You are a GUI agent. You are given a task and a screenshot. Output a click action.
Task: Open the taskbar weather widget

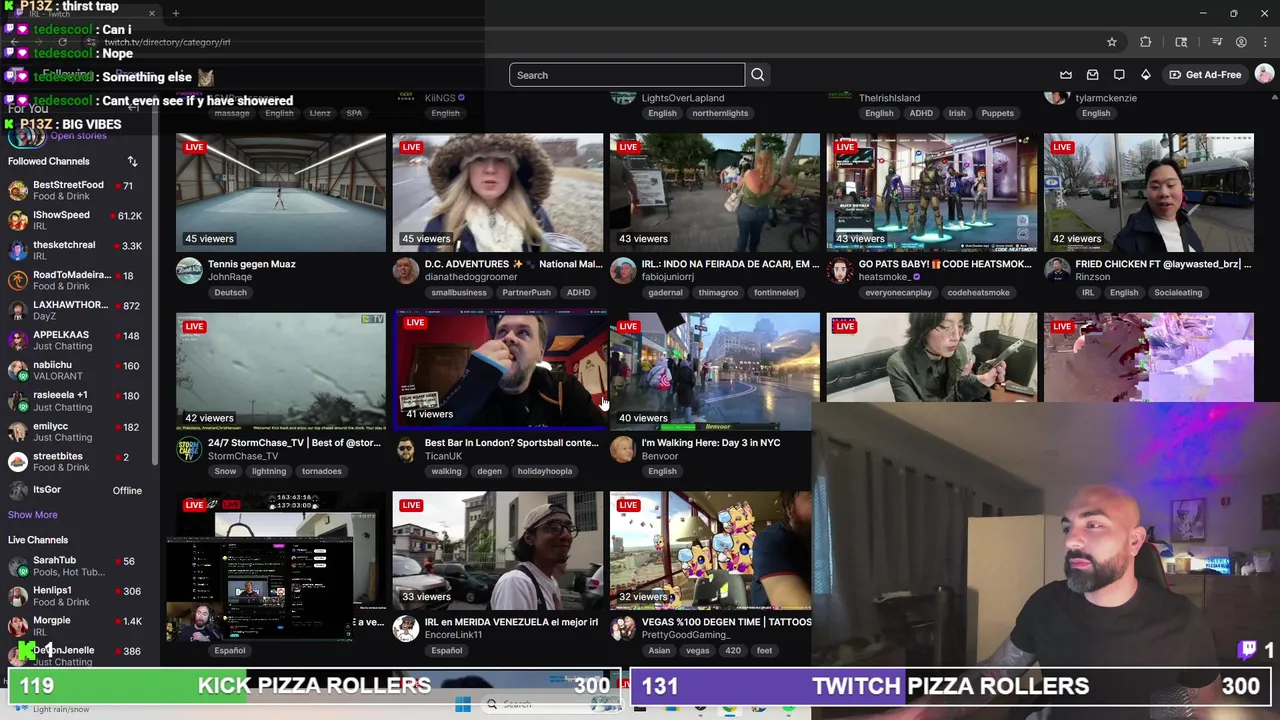point(50,708)
